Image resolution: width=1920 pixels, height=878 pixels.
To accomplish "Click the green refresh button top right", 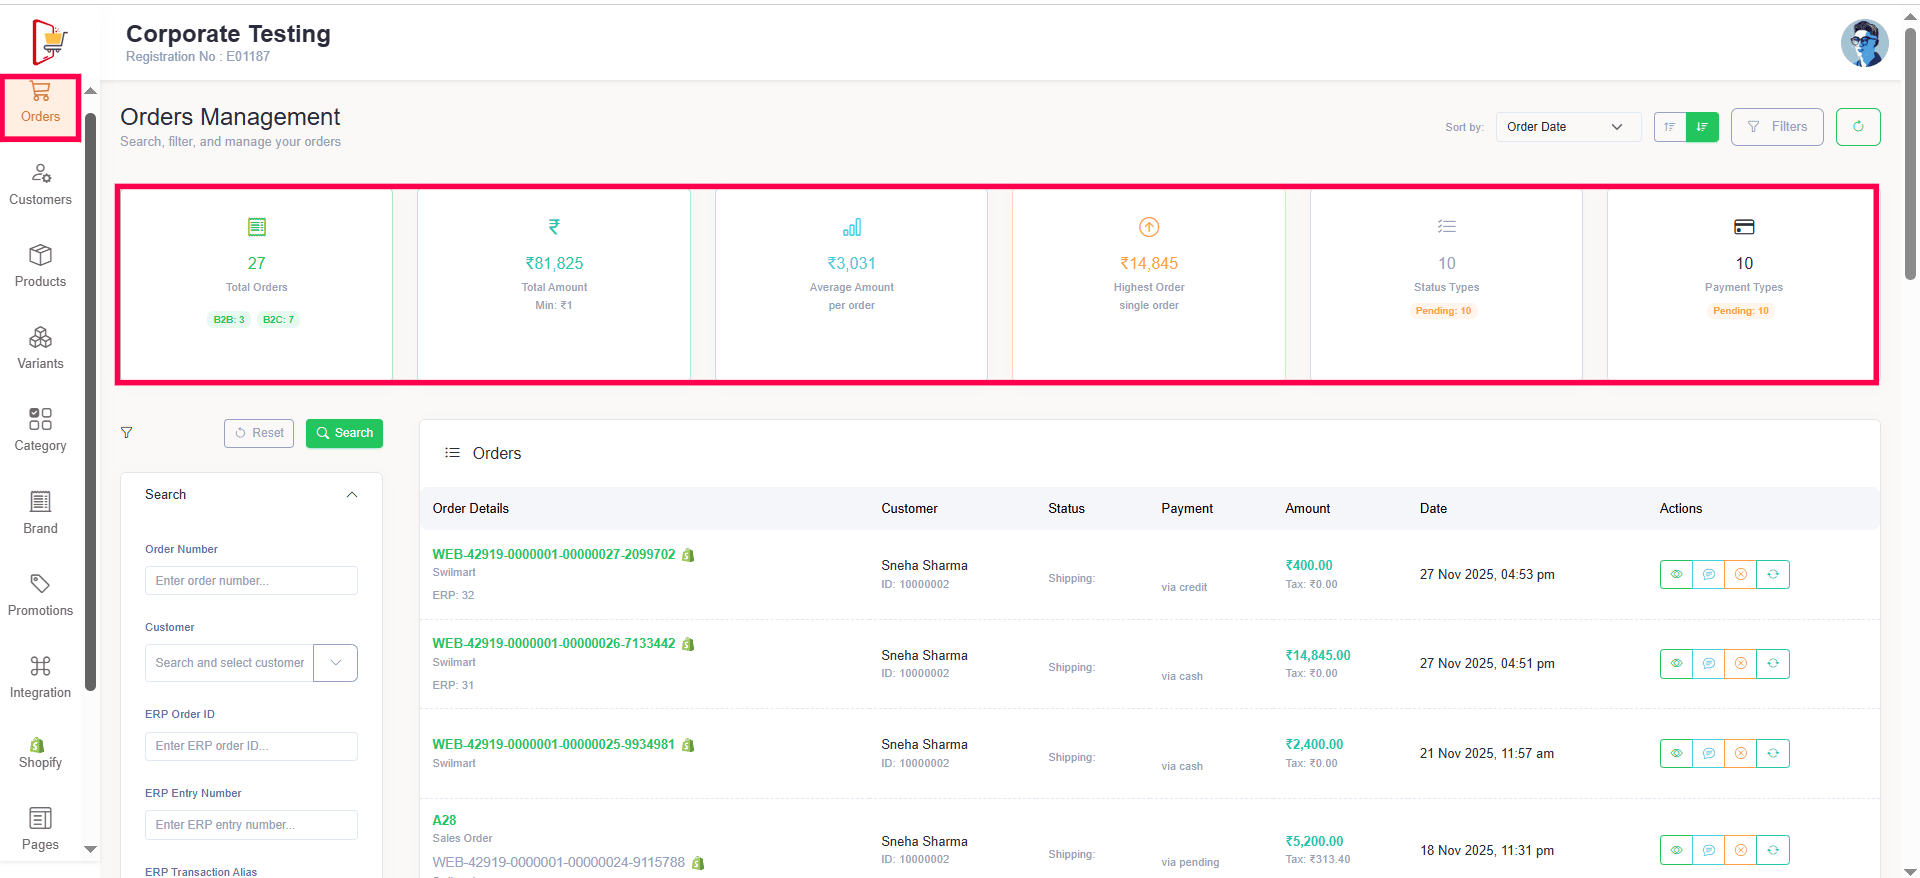I will click(1858, 127).
